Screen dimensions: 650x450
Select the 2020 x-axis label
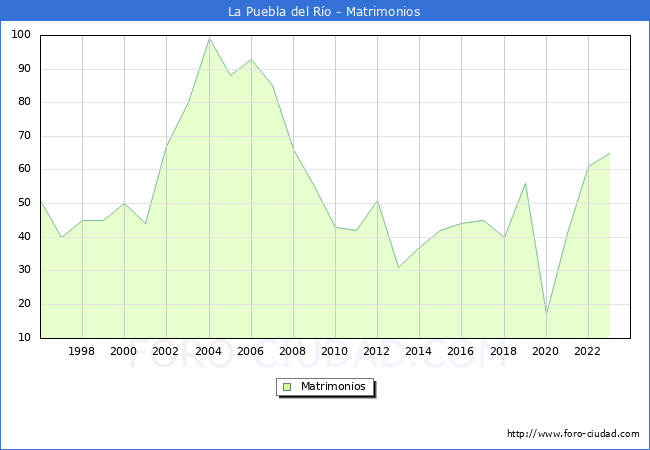click(x=545, y=351)
